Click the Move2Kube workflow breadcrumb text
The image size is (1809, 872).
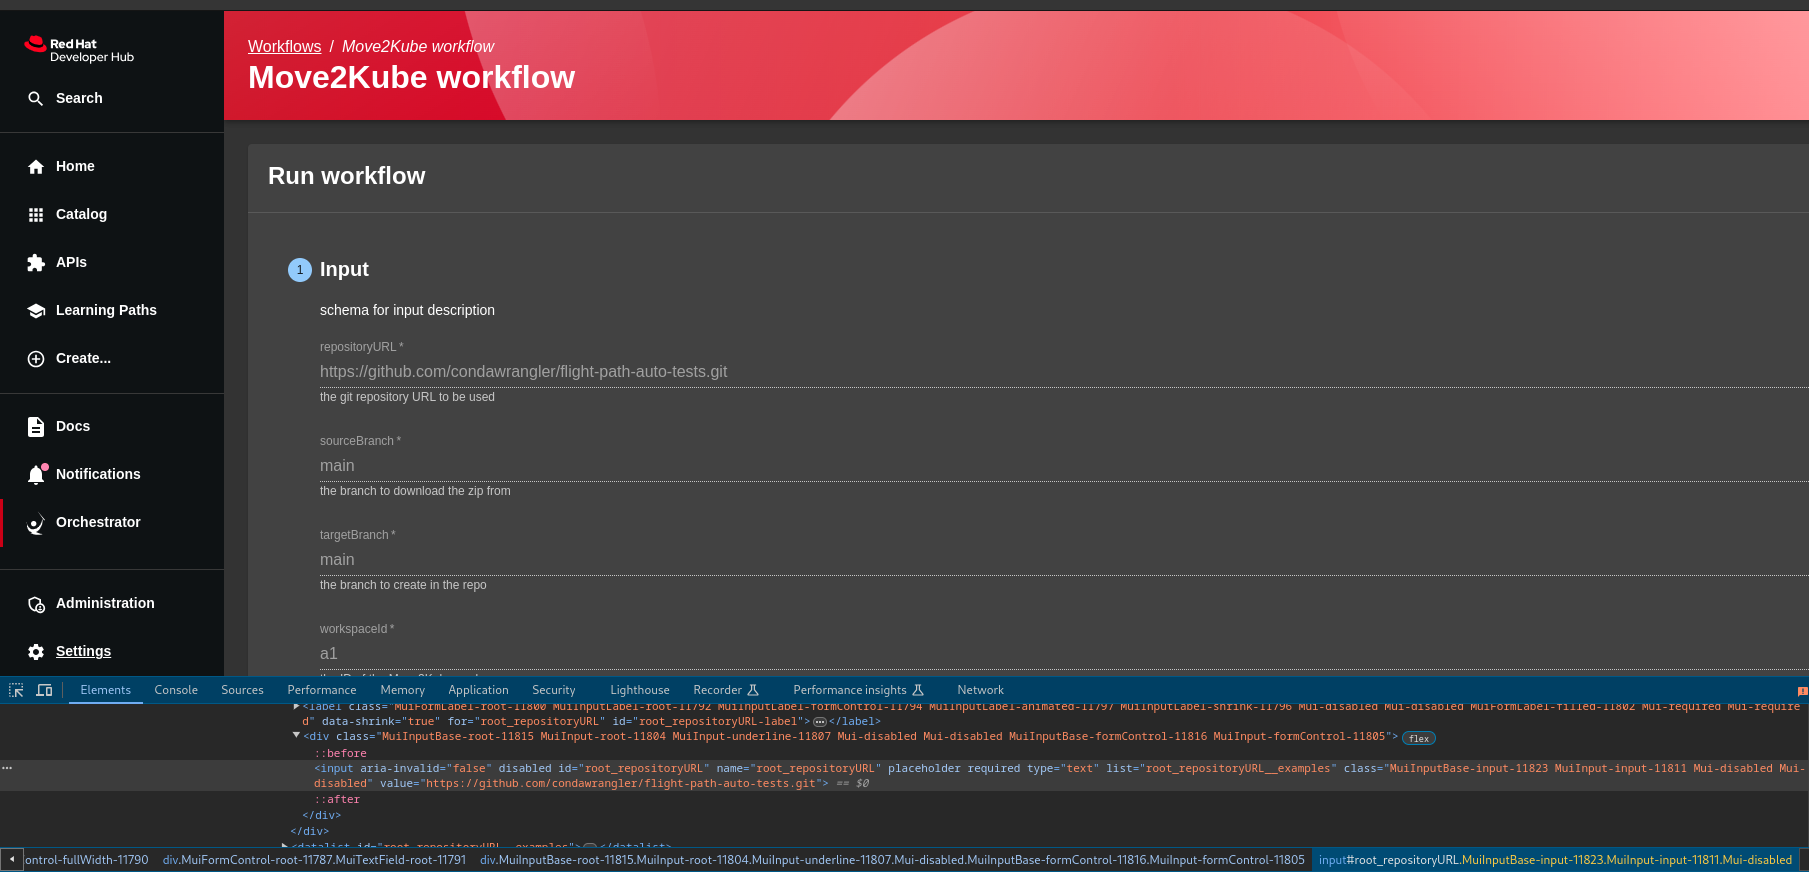418,47
